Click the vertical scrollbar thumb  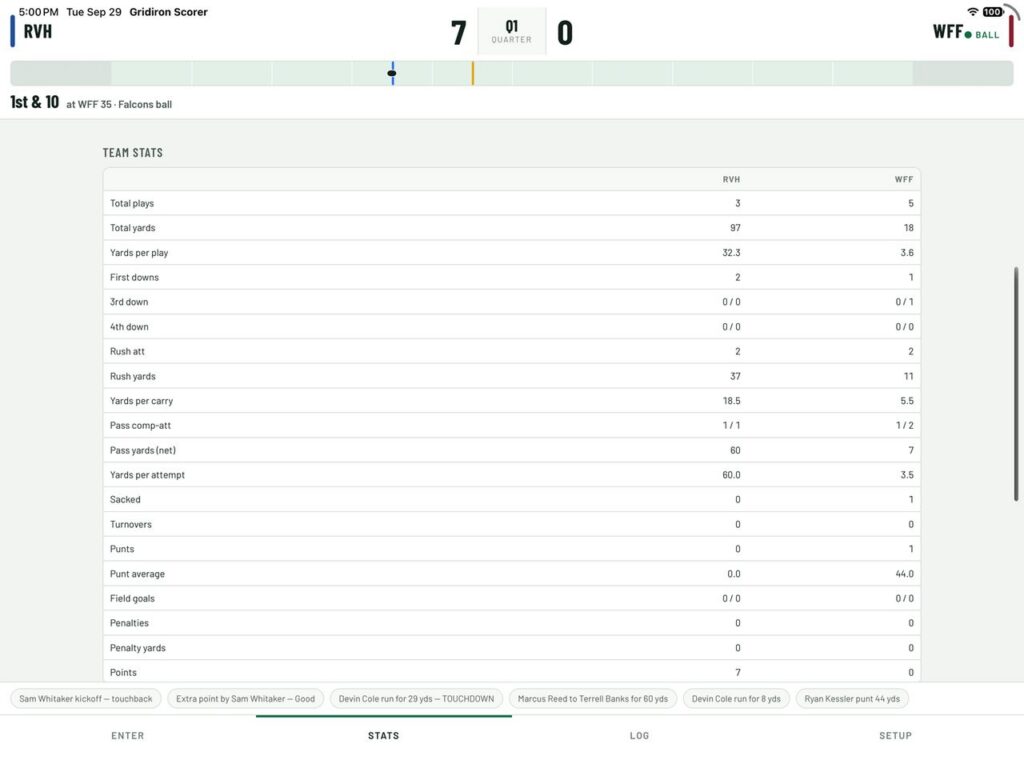(1016, 384)
